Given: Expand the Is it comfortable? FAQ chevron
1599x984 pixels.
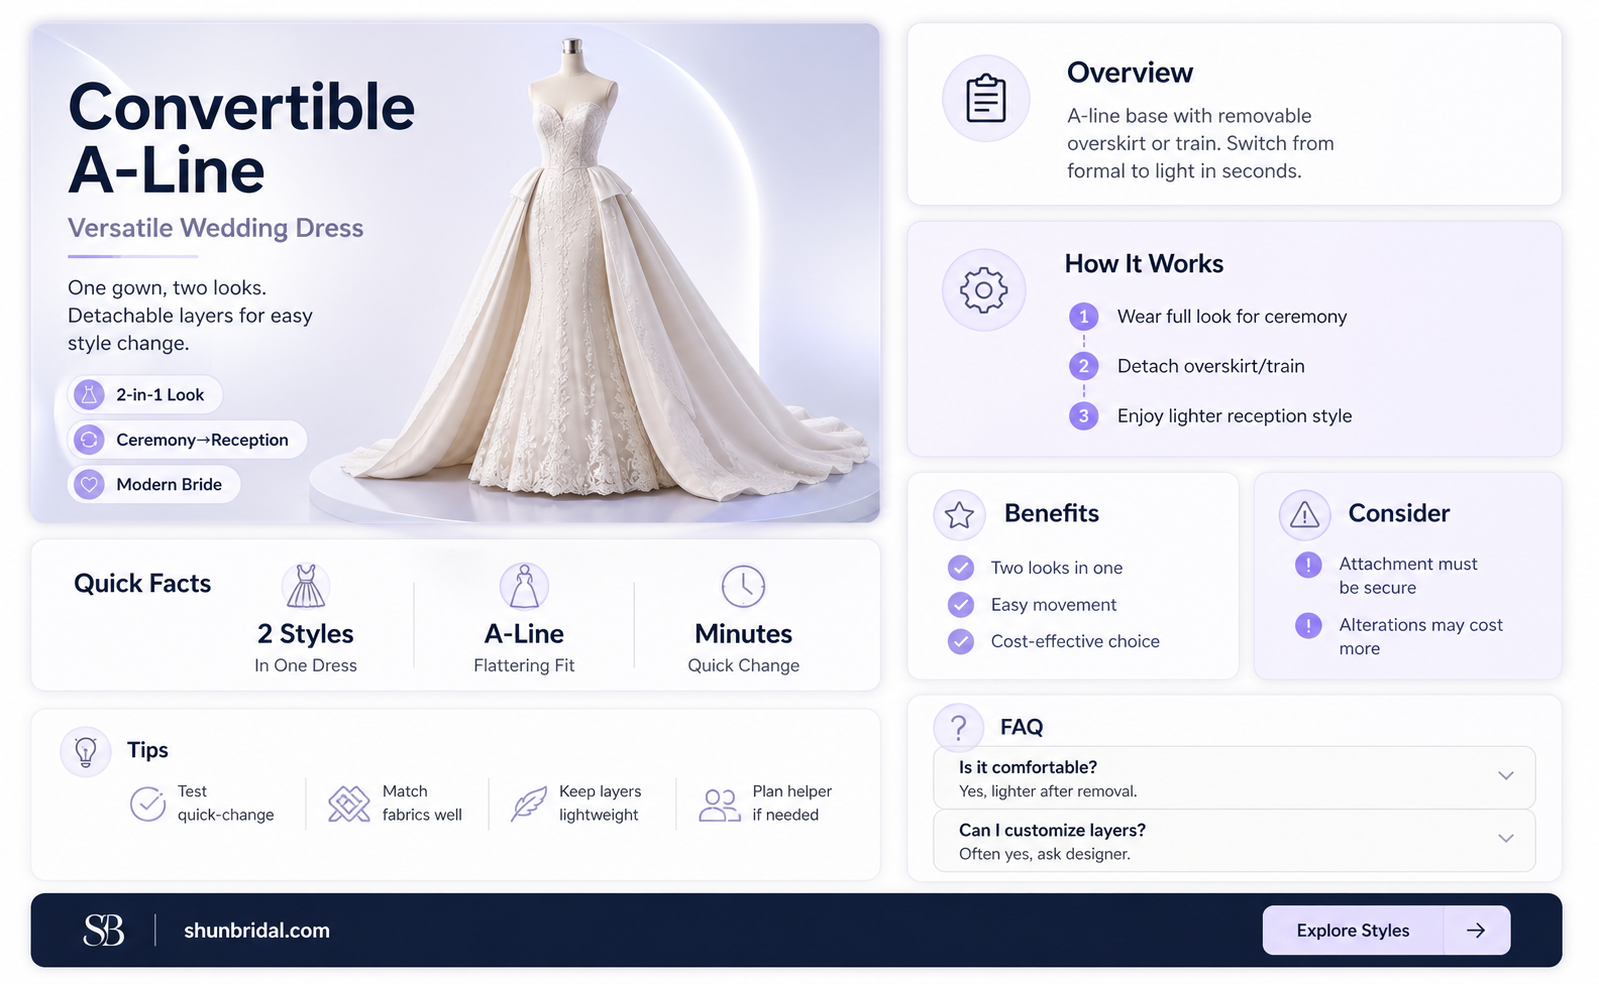Looking at the screenshot, I should (1505, 776).
